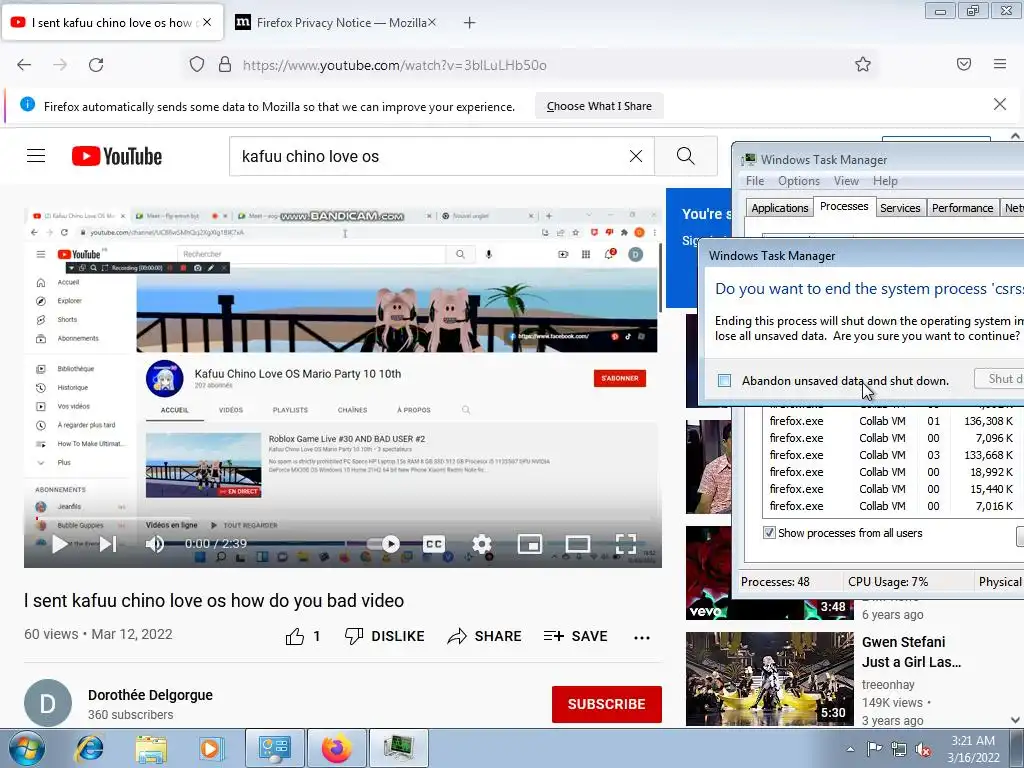Play the video
This screenshot has width=1024, height=768.
(x=59, y=543)
